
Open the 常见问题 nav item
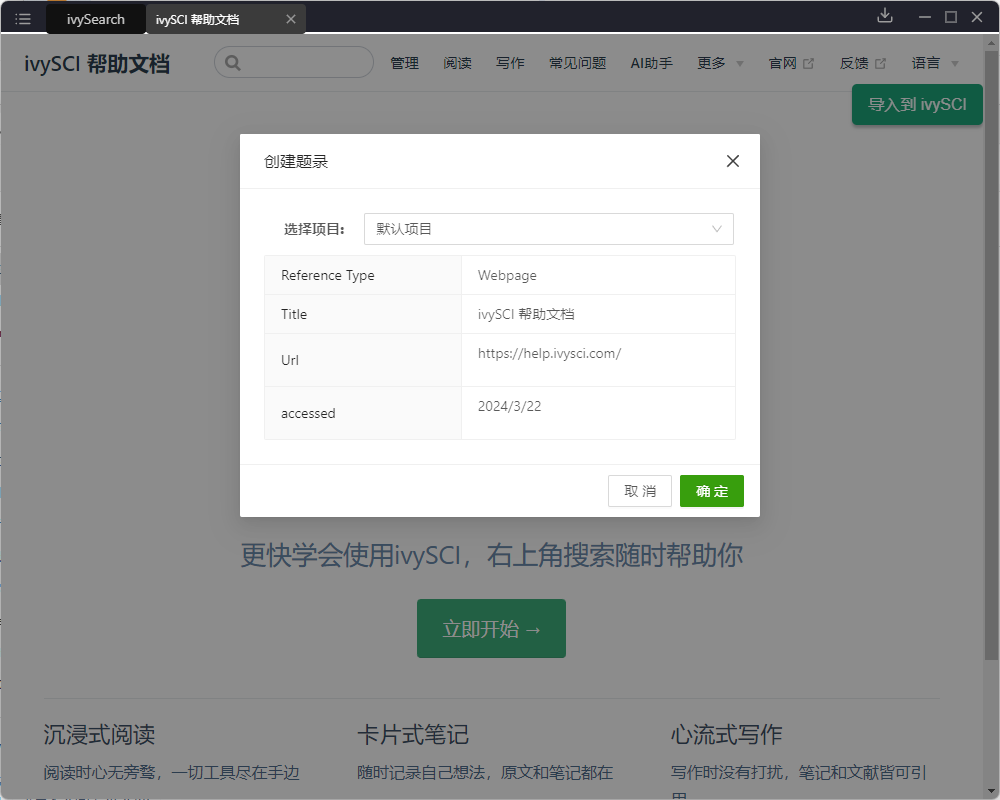coord(578,63)
